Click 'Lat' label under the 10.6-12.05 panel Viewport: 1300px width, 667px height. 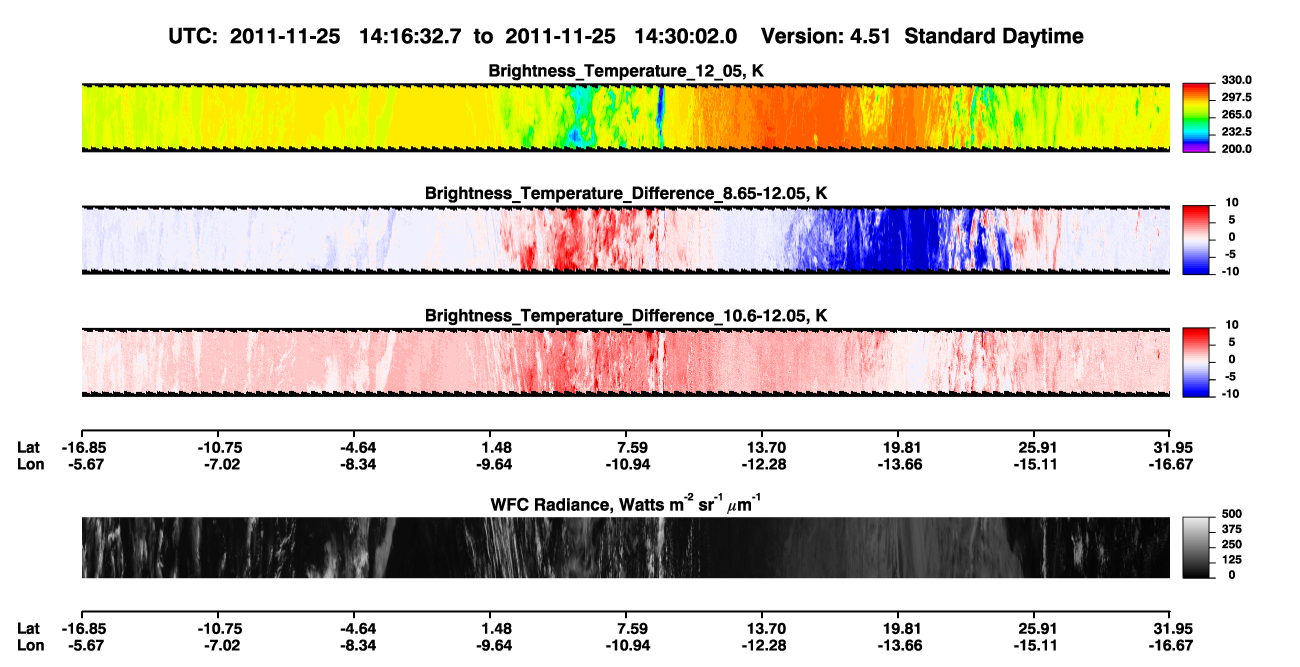click(28, 448)
